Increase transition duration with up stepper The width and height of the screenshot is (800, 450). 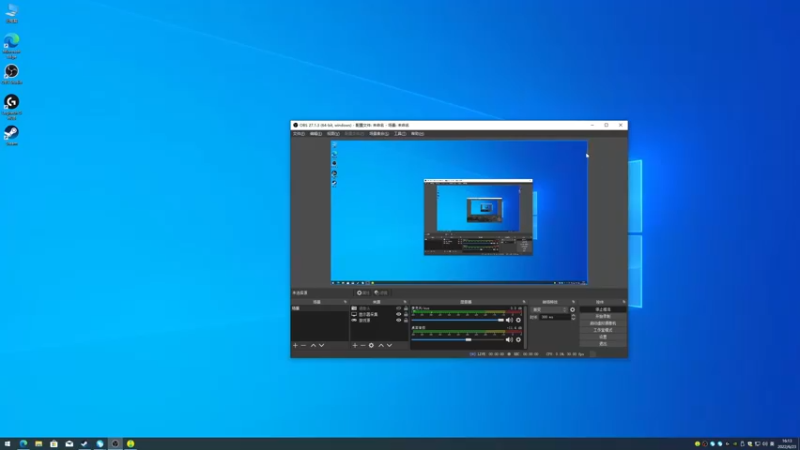tap(573, 315)
